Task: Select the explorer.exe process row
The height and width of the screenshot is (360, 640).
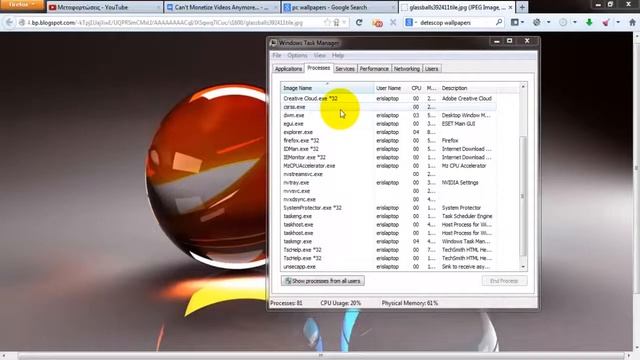Action: (x=388, y=132)
